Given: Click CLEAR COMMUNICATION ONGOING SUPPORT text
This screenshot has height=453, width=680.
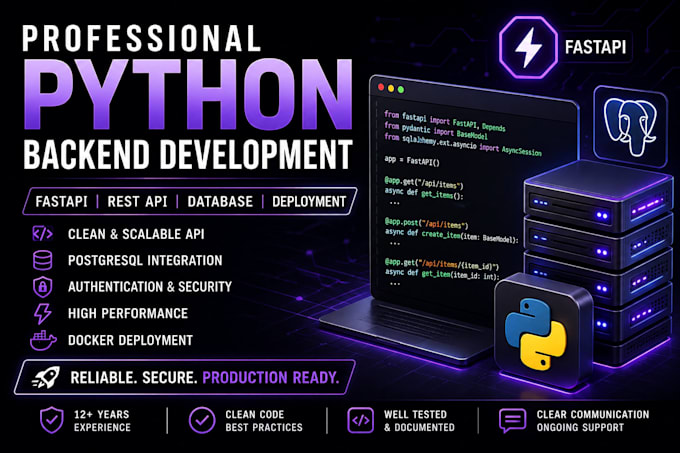Looking at the screenshot, I should pos(593,420).
